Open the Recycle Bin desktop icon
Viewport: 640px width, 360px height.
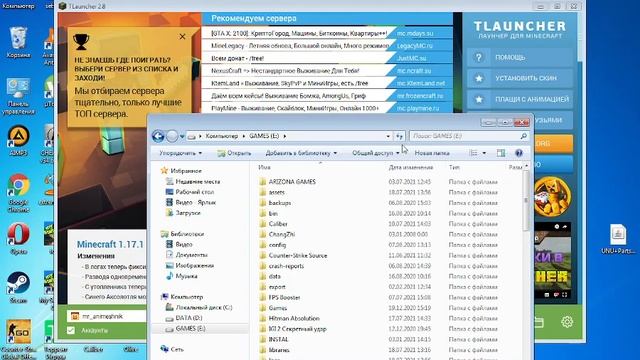18,42
